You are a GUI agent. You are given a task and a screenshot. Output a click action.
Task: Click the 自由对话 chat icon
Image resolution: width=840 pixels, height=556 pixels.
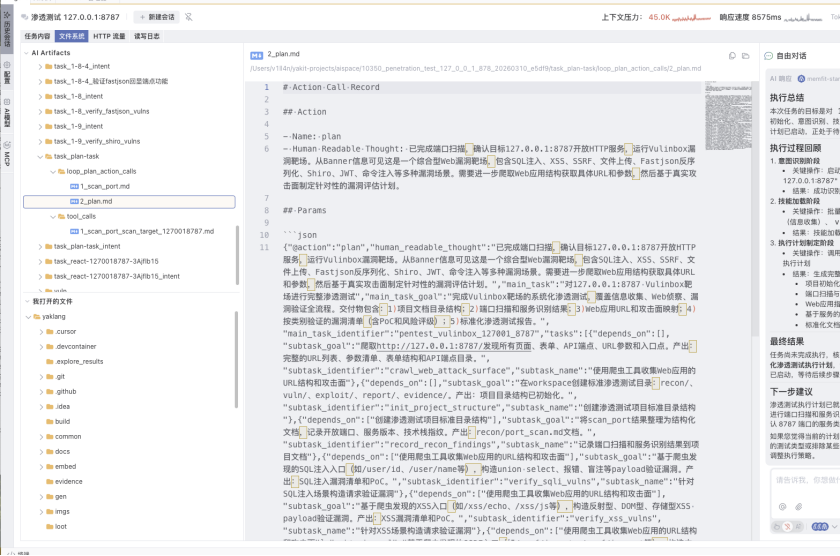(x=768, y=56)
